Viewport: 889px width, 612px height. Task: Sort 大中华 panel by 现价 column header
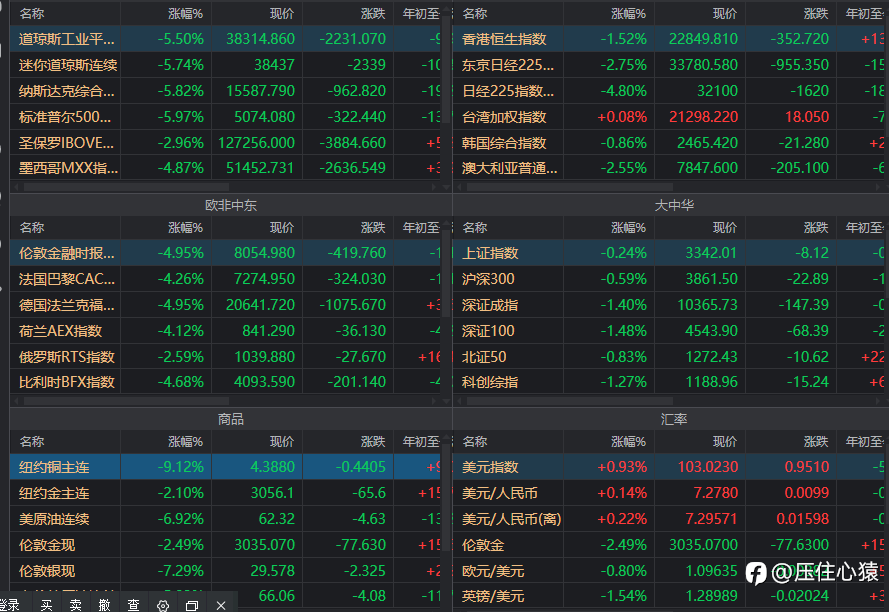click(x=725, y=228)
